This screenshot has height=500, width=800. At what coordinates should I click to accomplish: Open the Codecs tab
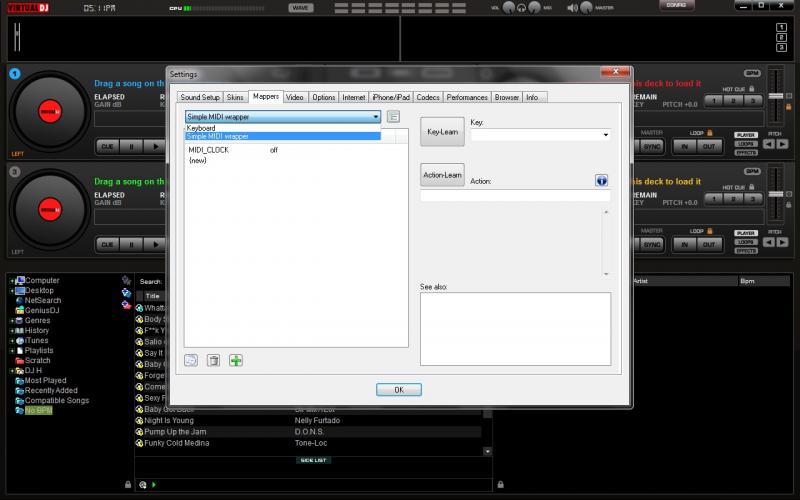pos(428,97)
